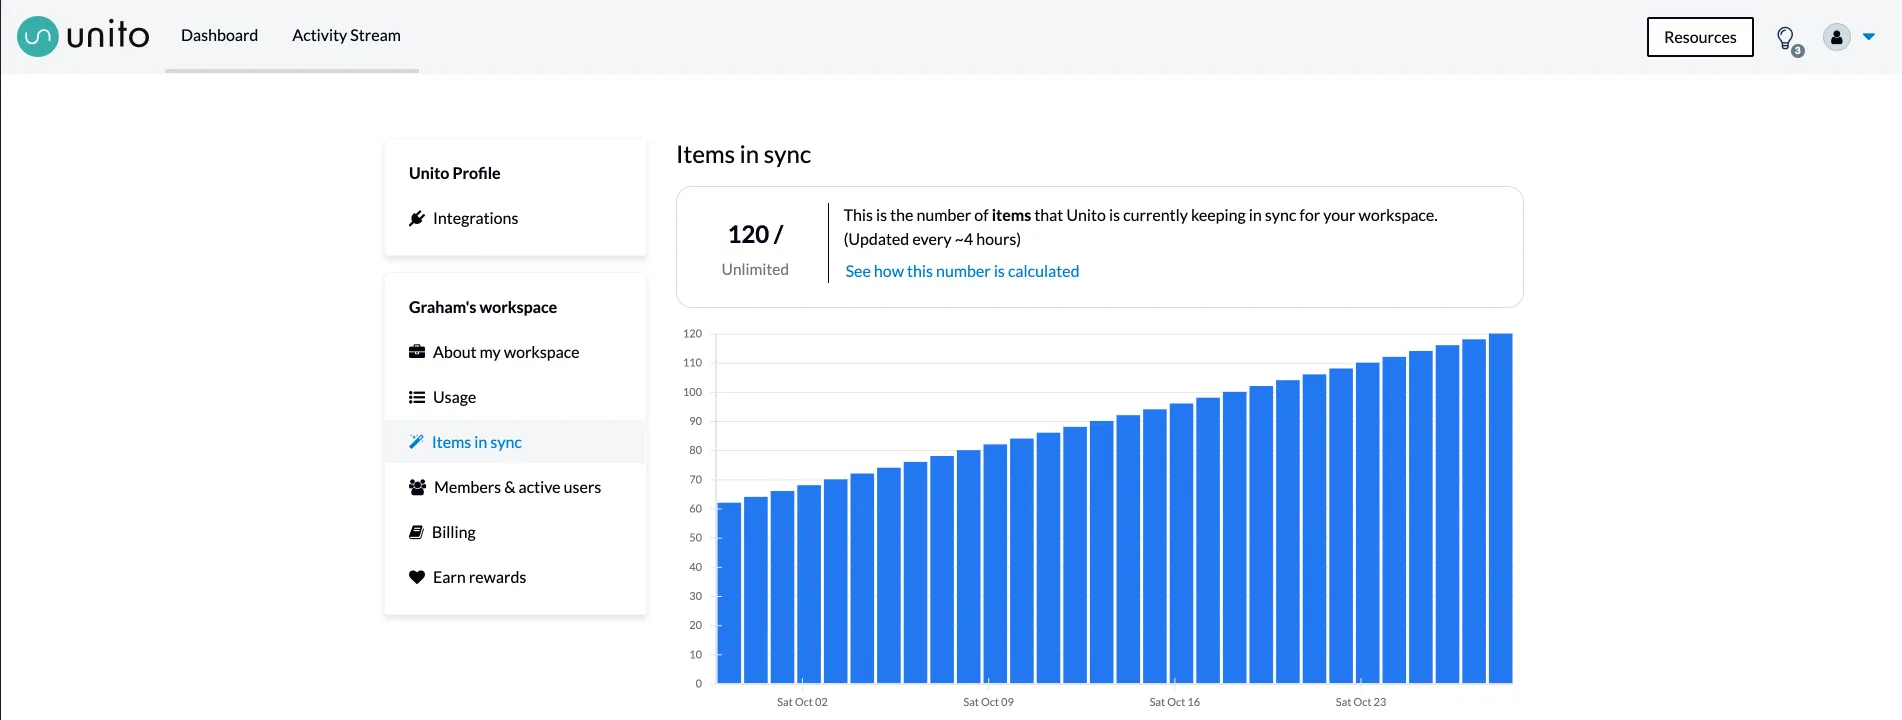Viewport: 1902px width, 720px height.
Task: Open the lightbulb notifications icon
Action: pyautogui.click(x=1785, y=38)
